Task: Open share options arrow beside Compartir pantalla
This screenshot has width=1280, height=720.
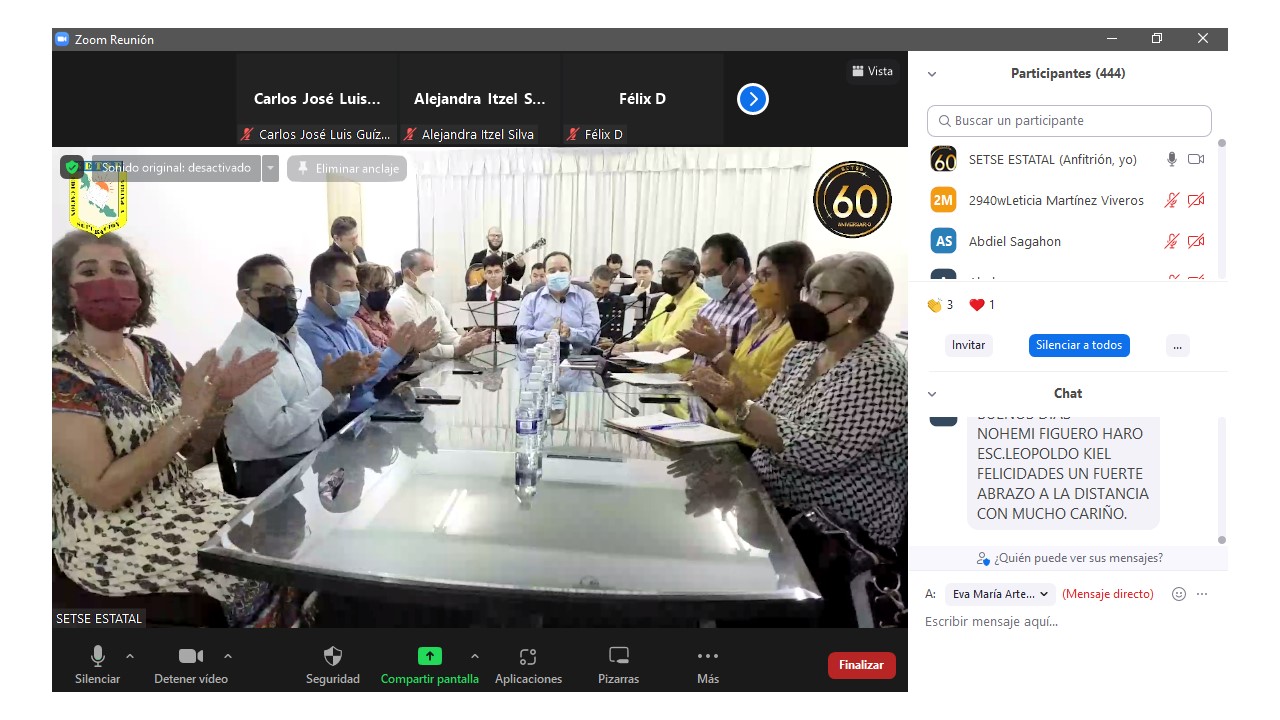Action: pos(475,656)
